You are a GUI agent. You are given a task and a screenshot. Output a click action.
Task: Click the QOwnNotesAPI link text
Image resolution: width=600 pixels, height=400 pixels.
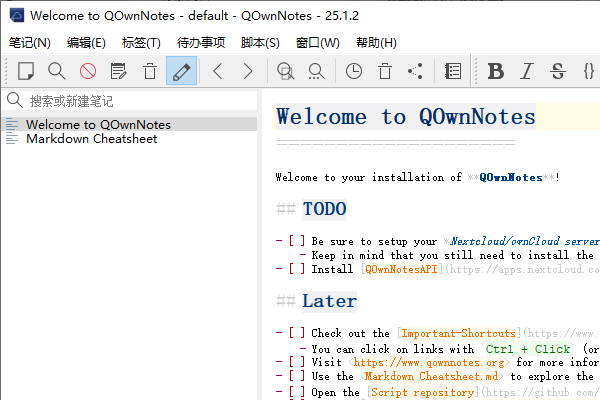(x=401, y=269)
